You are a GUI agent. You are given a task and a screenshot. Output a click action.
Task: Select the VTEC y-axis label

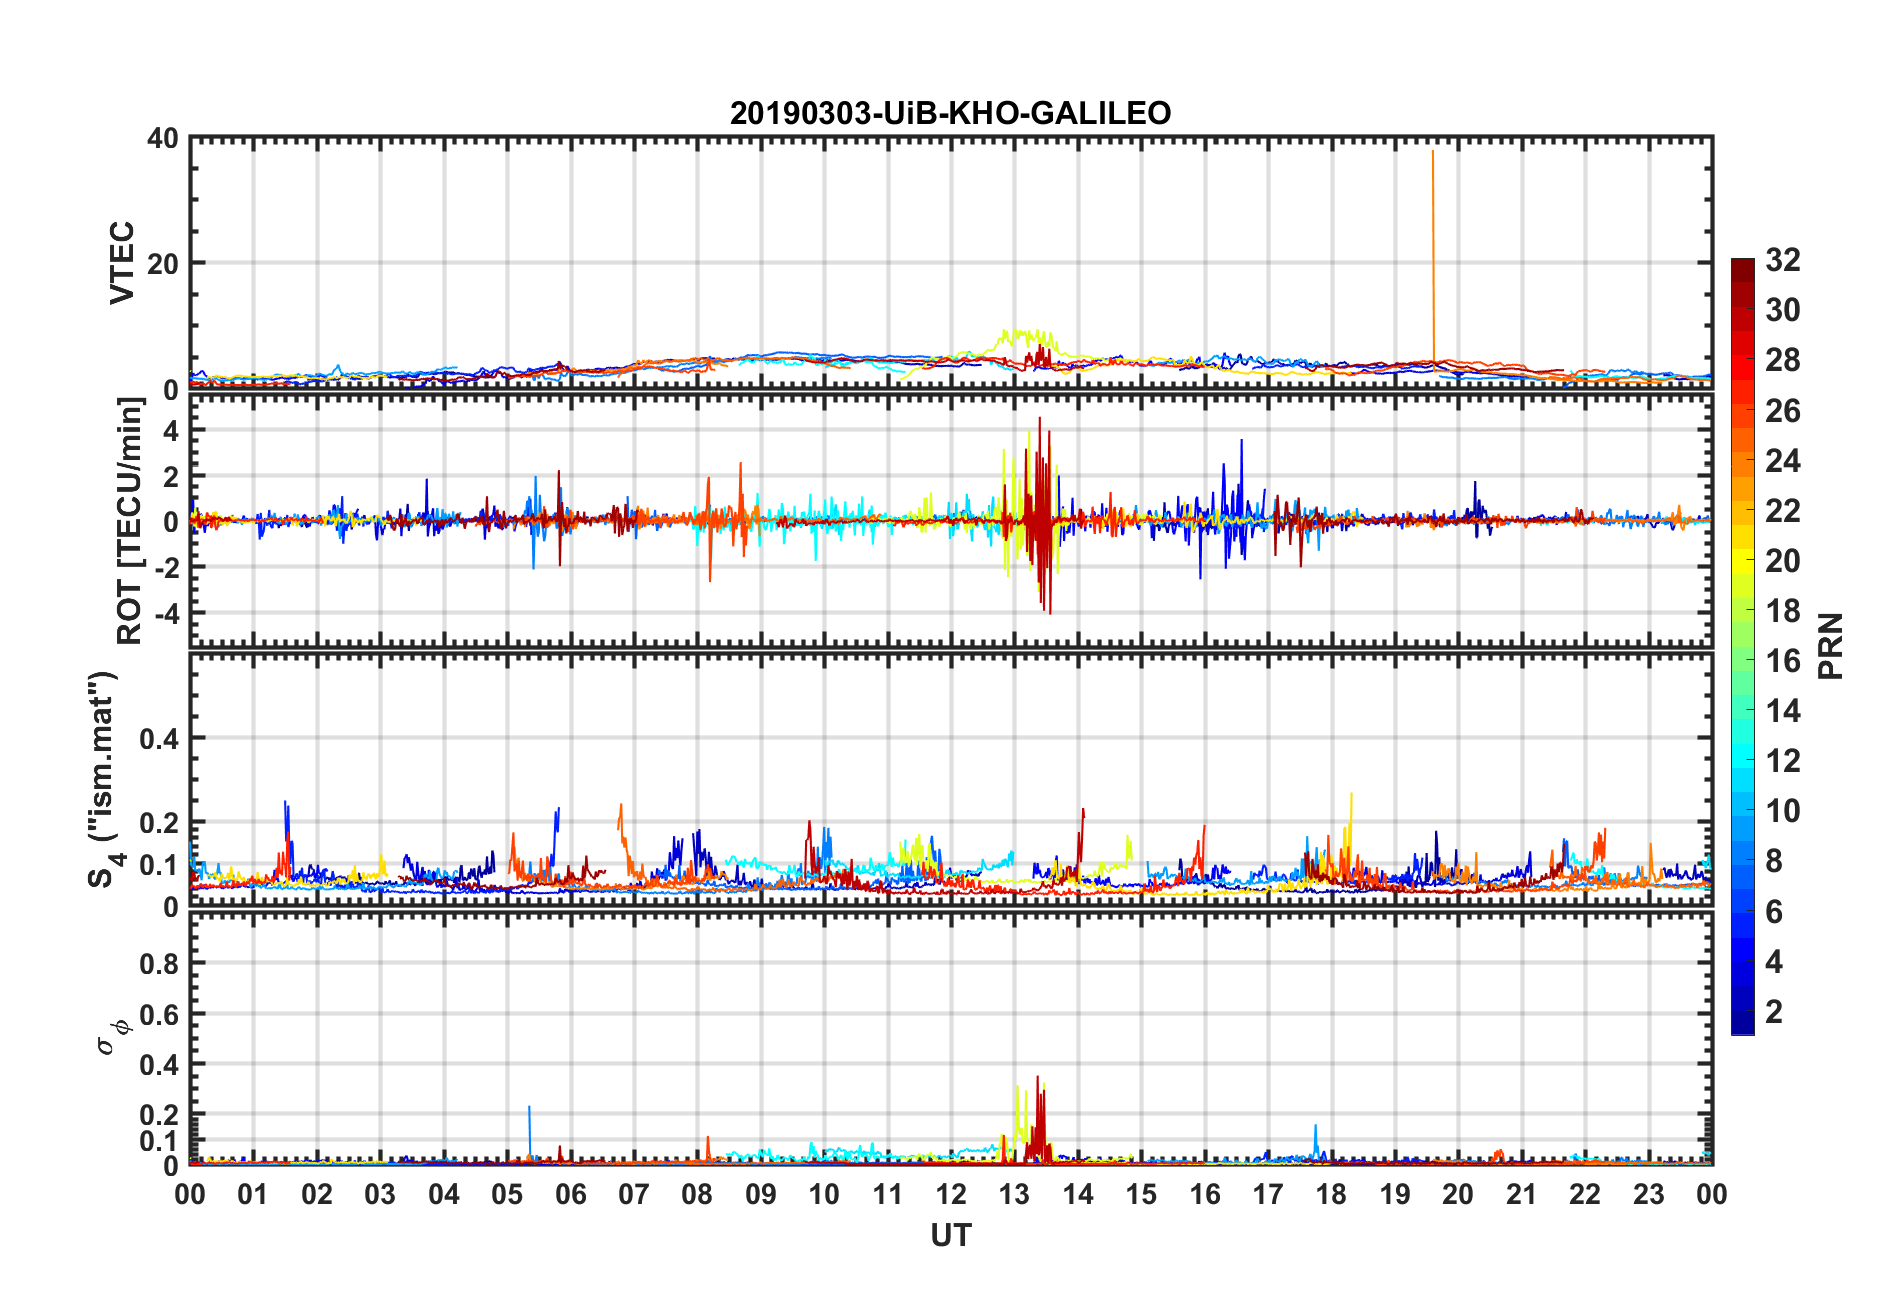click(121, 263)
